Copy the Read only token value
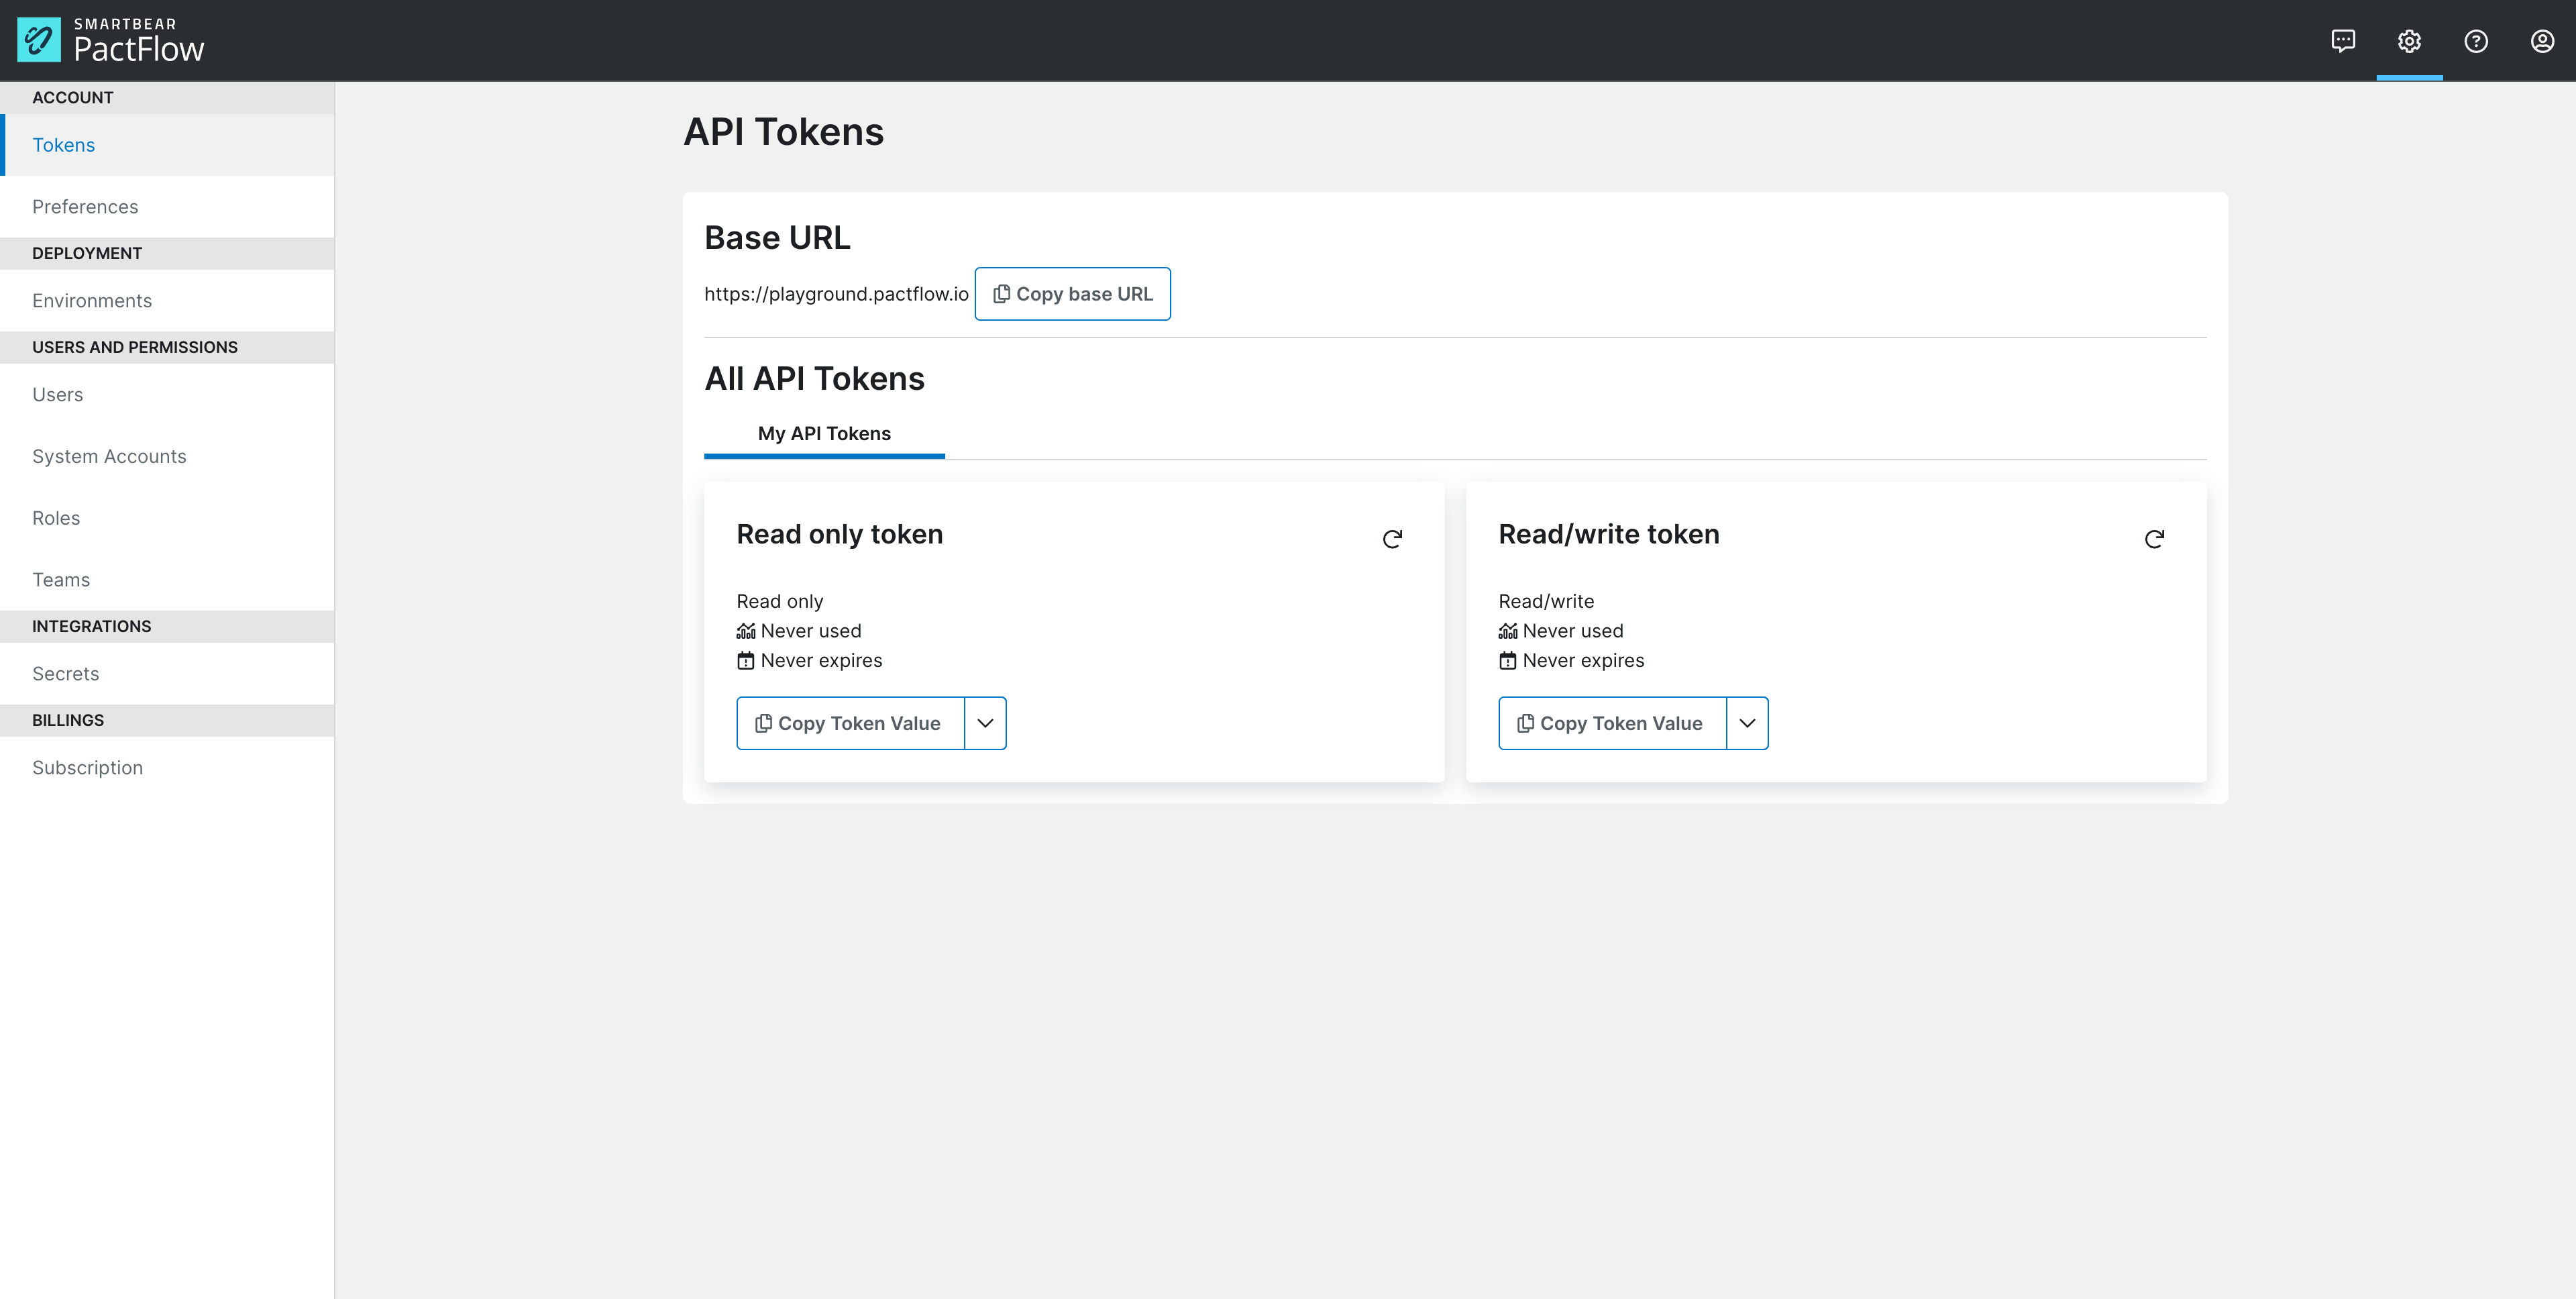This screenshot has height=1299, width=2576. [x=850, y=723]
